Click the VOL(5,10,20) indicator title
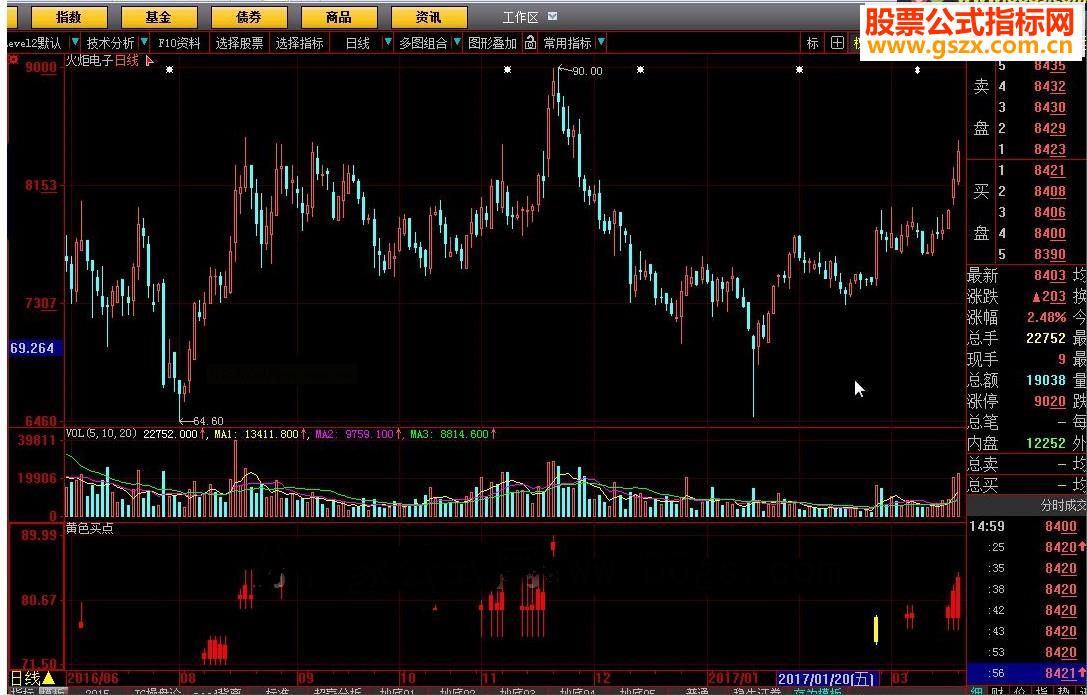 (x=101, y=434)
